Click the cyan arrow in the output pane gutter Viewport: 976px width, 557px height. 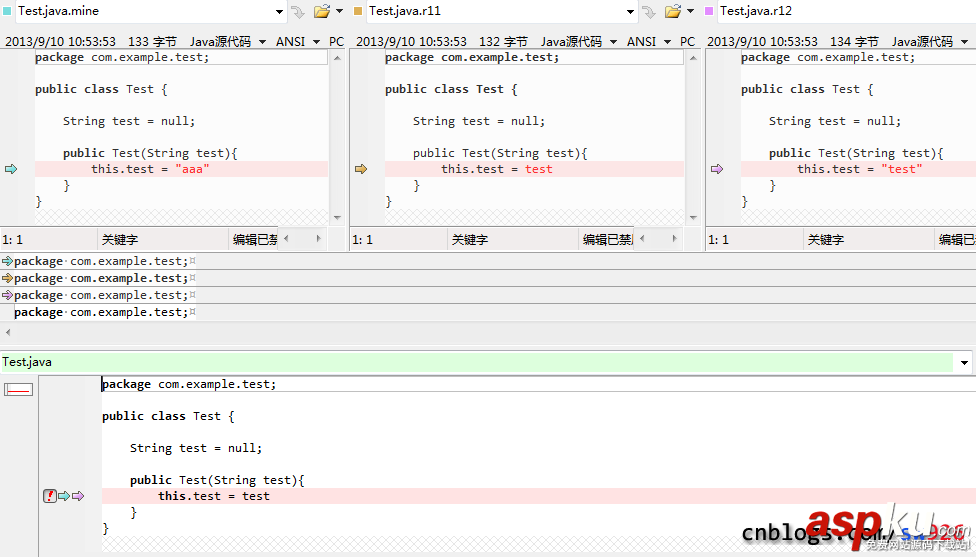point(64,496)
